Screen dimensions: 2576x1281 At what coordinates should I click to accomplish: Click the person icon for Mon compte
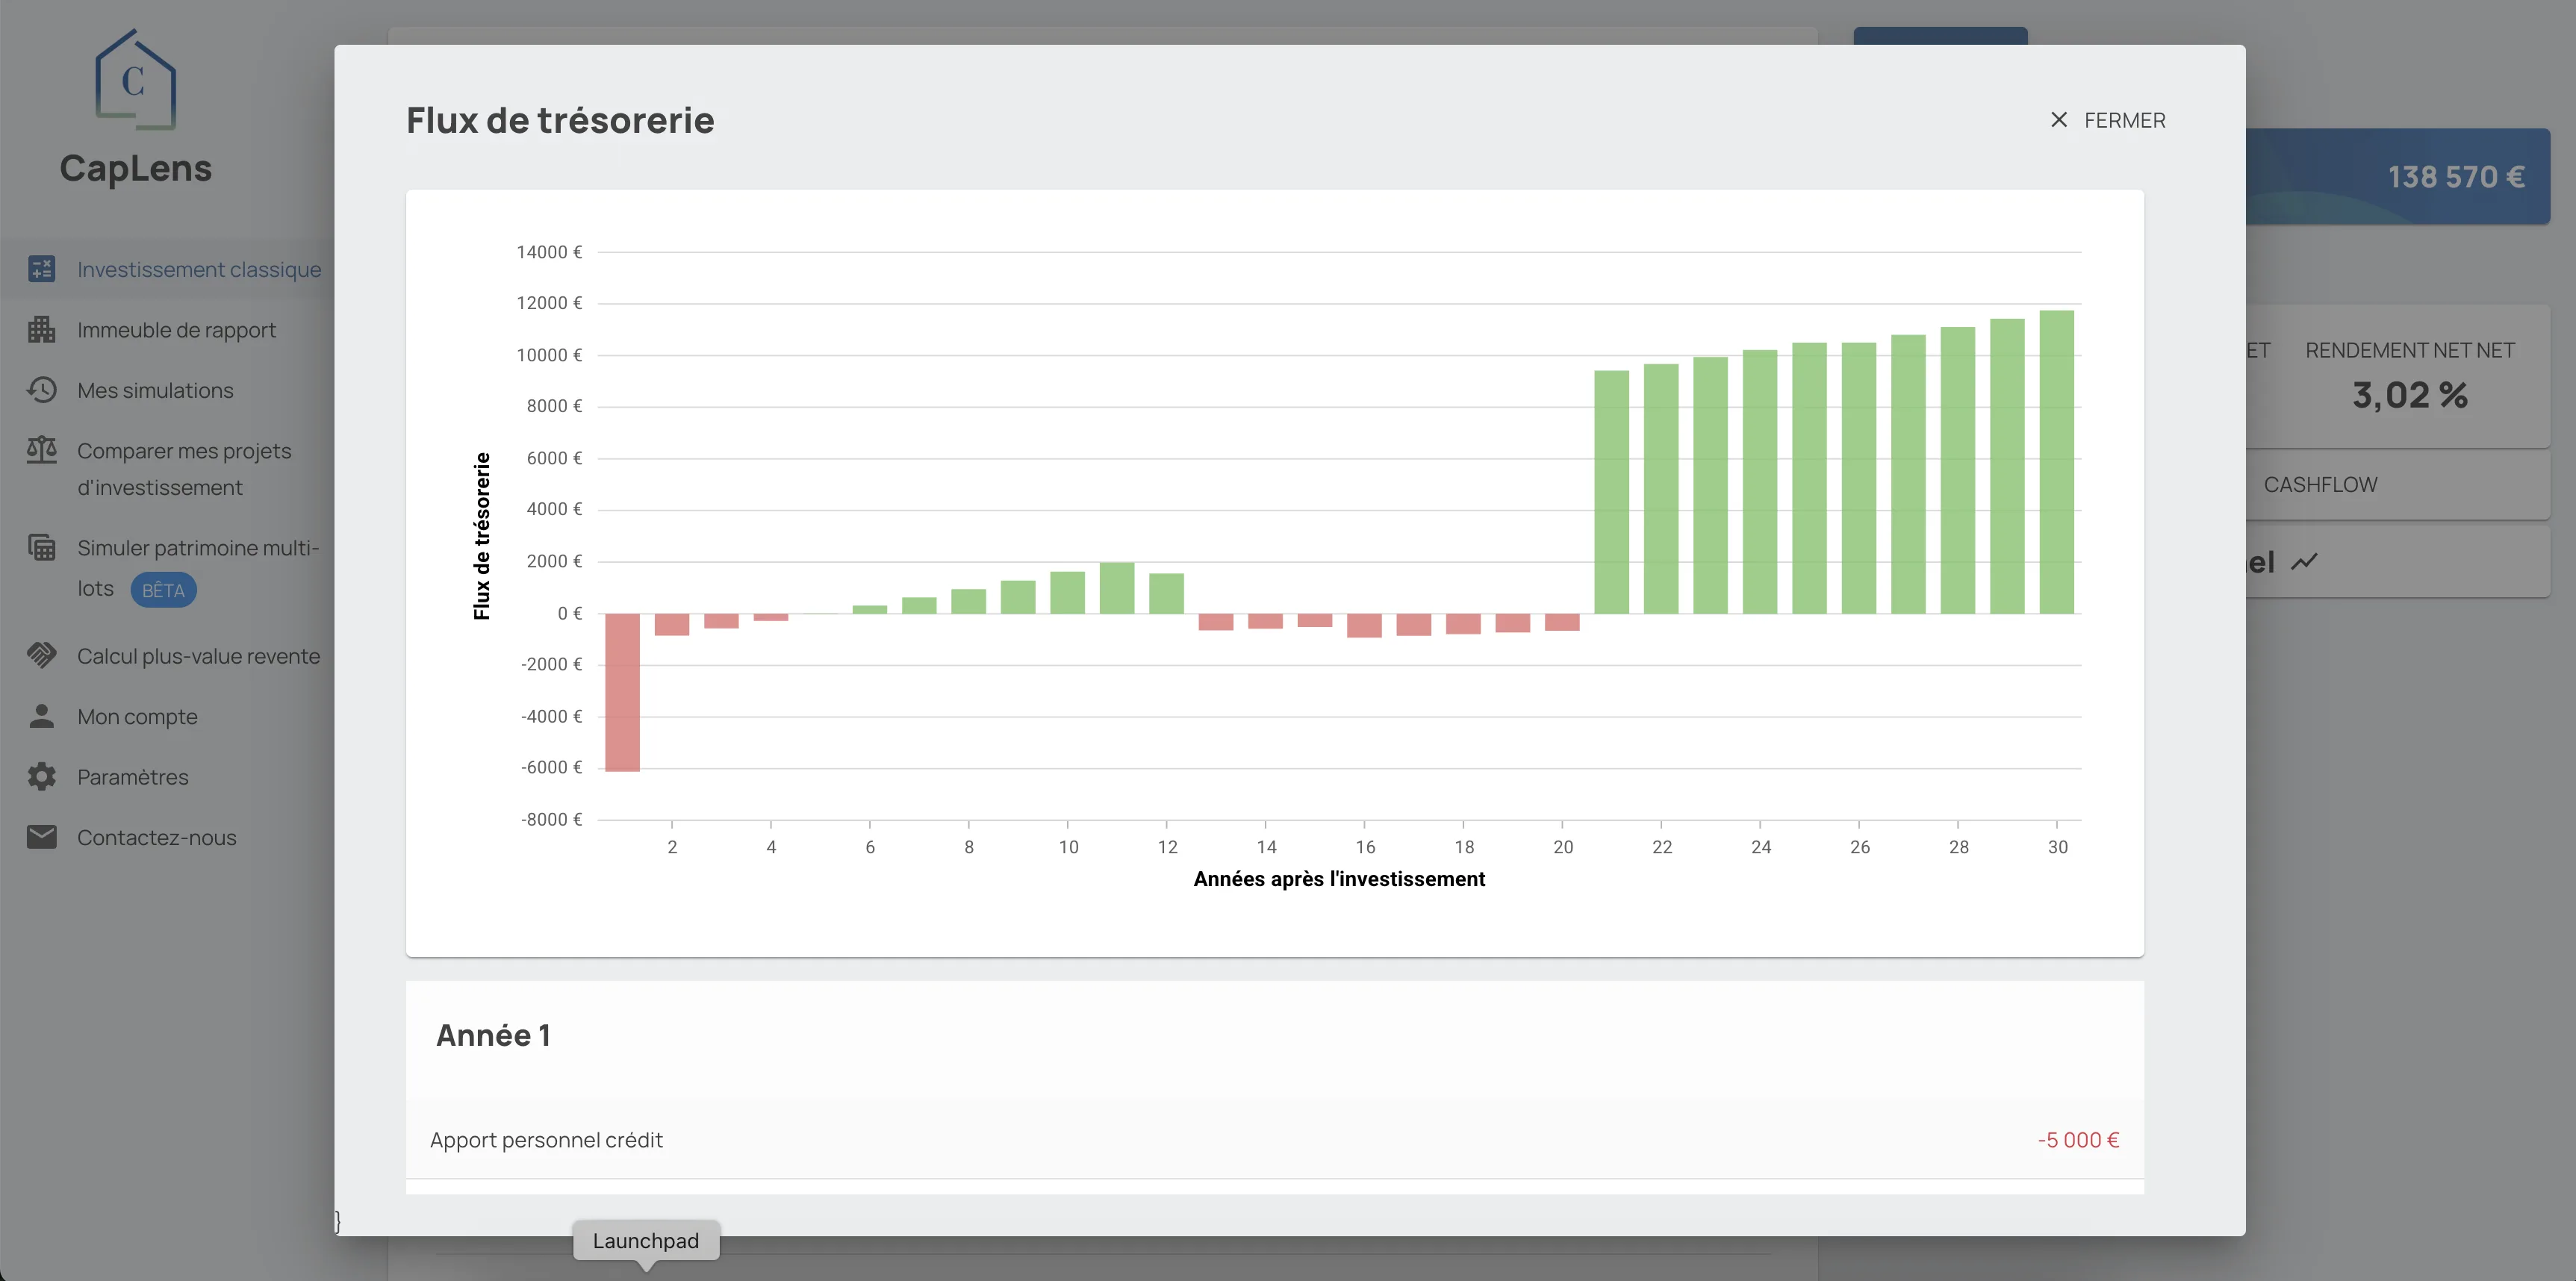coord(41,716)
